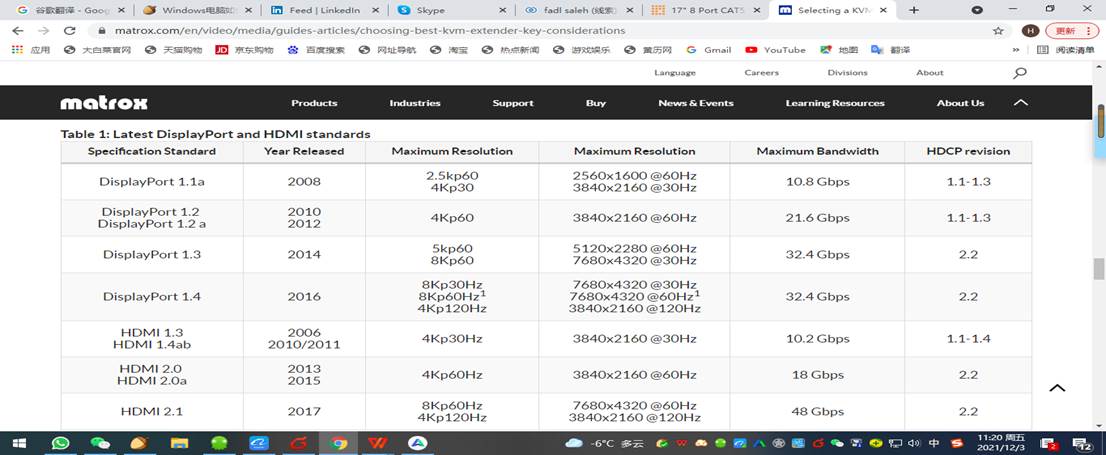Open the 阅读清单 reading list
Screen dimensions: 1106x455
click(x=1066, y=50)
